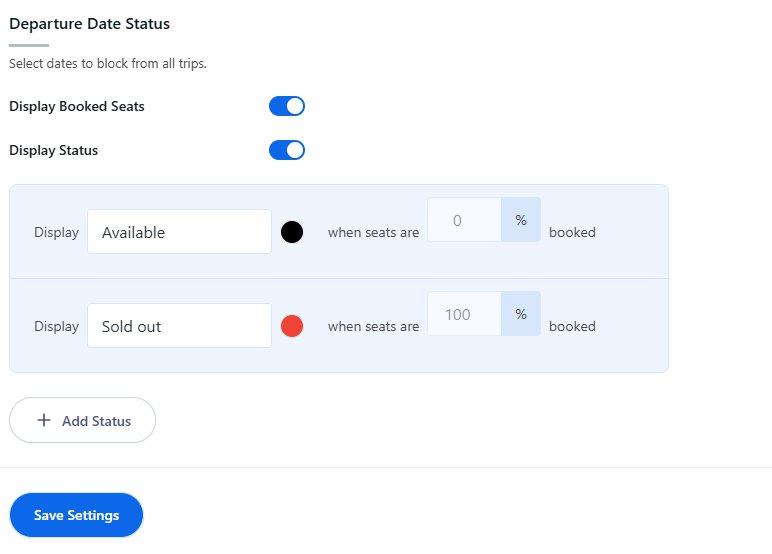Click the Available status name field

tap(179, 232)
